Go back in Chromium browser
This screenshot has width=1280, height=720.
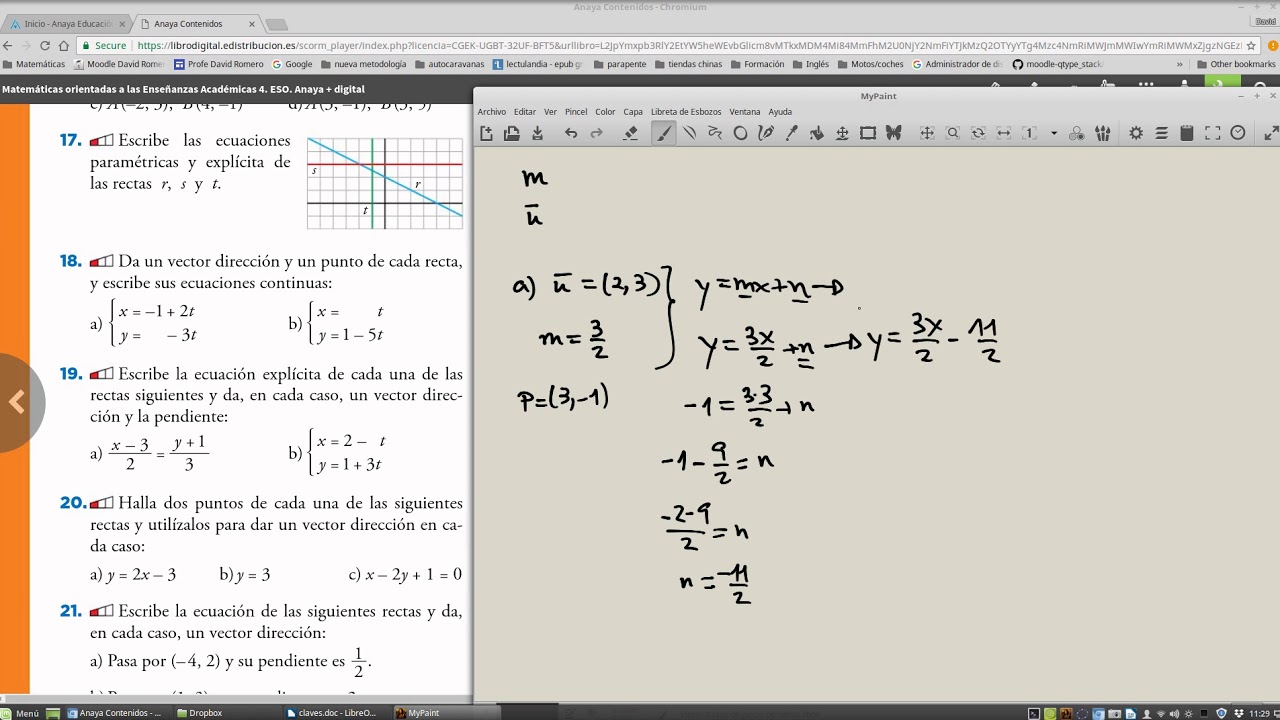pyautogui.click(x=8, y=45)
